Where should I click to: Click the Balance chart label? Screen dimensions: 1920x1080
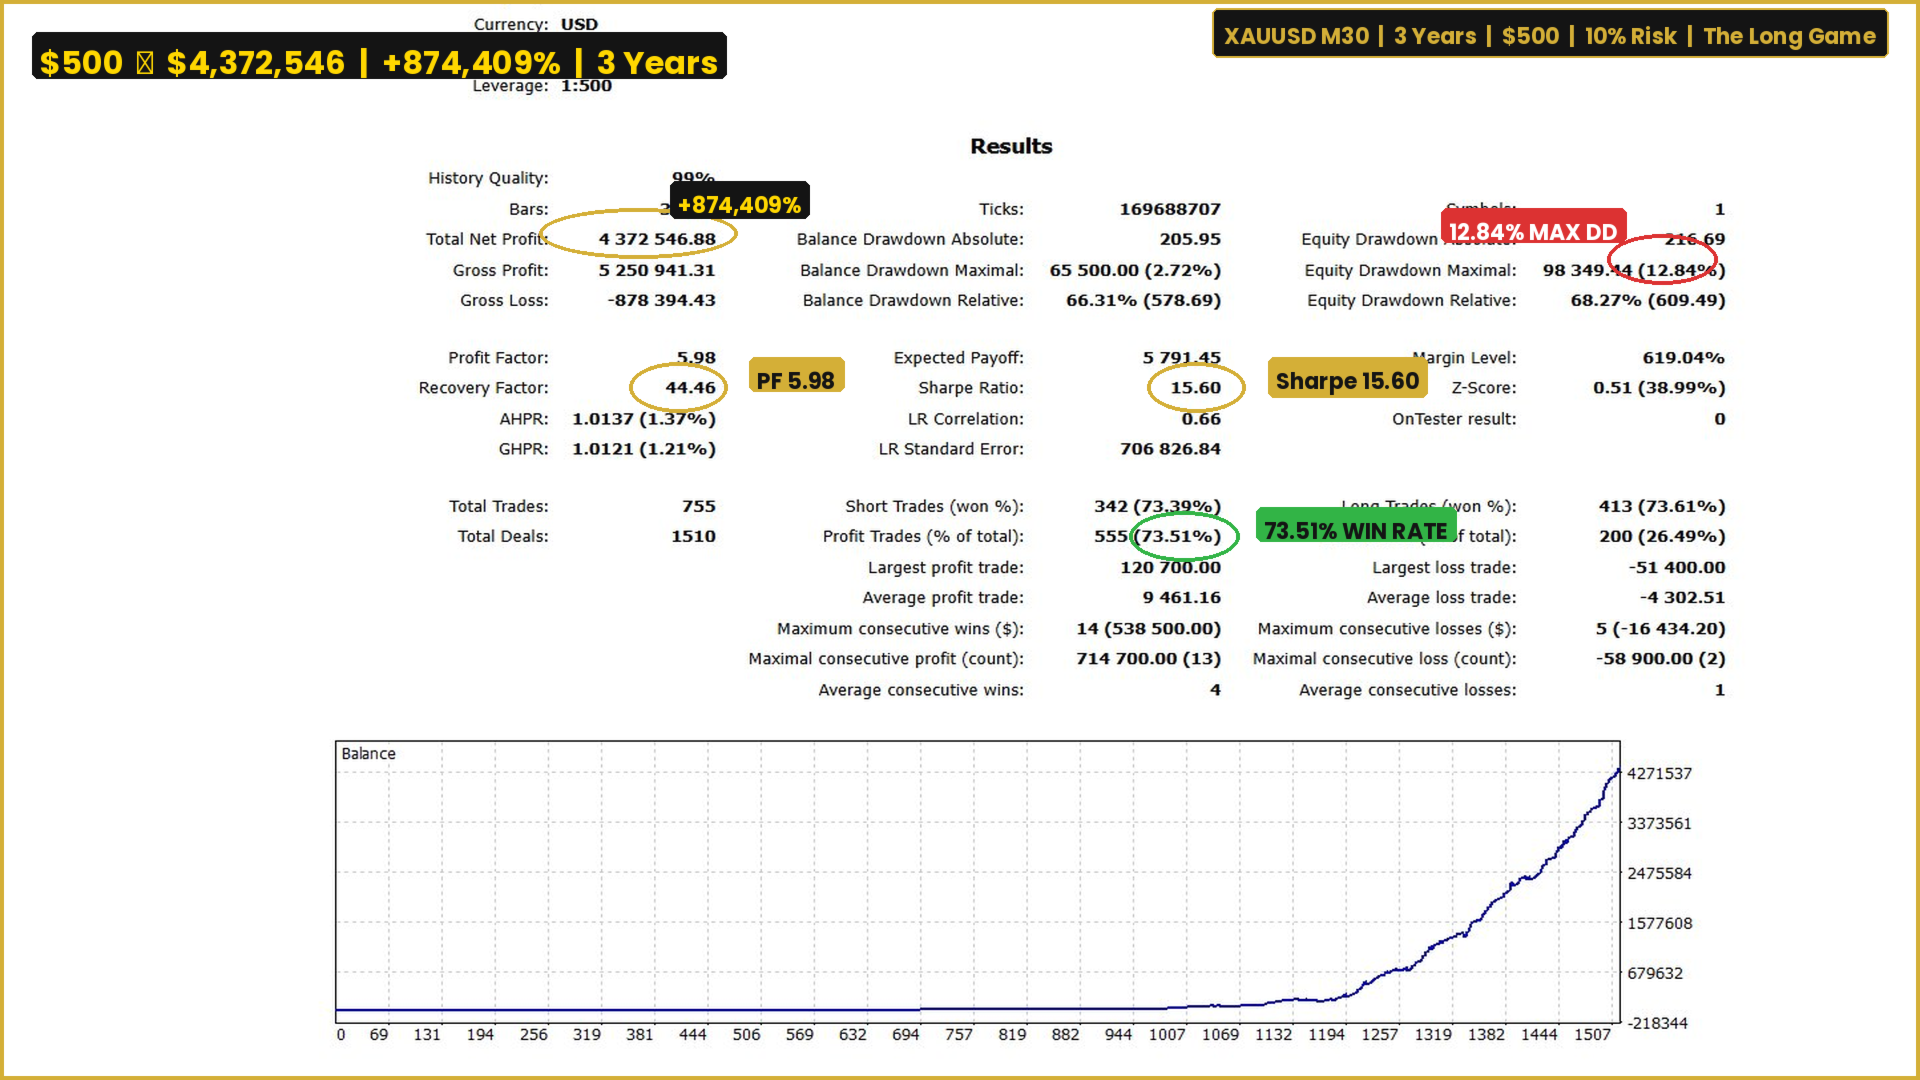click(x=368, y=754)
